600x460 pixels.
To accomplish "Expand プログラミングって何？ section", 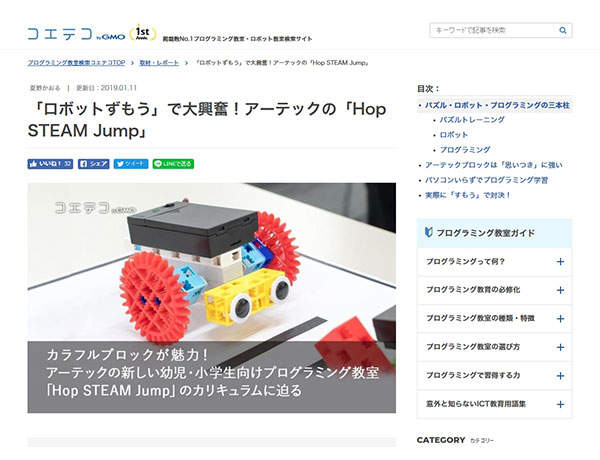I will [x=494, y=262].
